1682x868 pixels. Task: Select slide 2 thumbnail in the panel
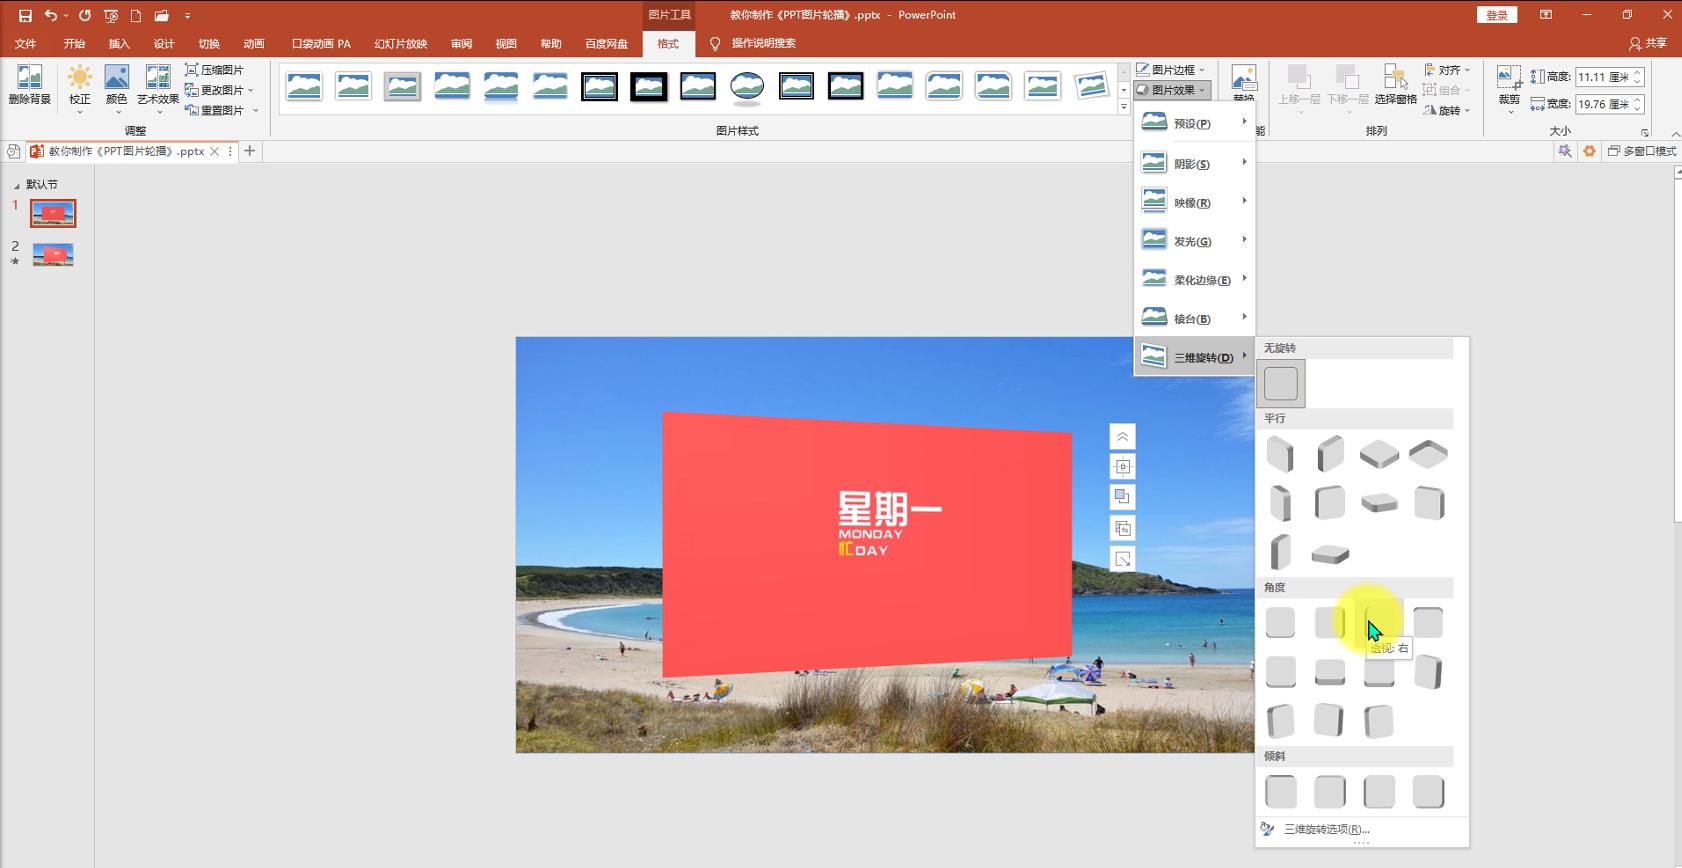coord(53,255)
